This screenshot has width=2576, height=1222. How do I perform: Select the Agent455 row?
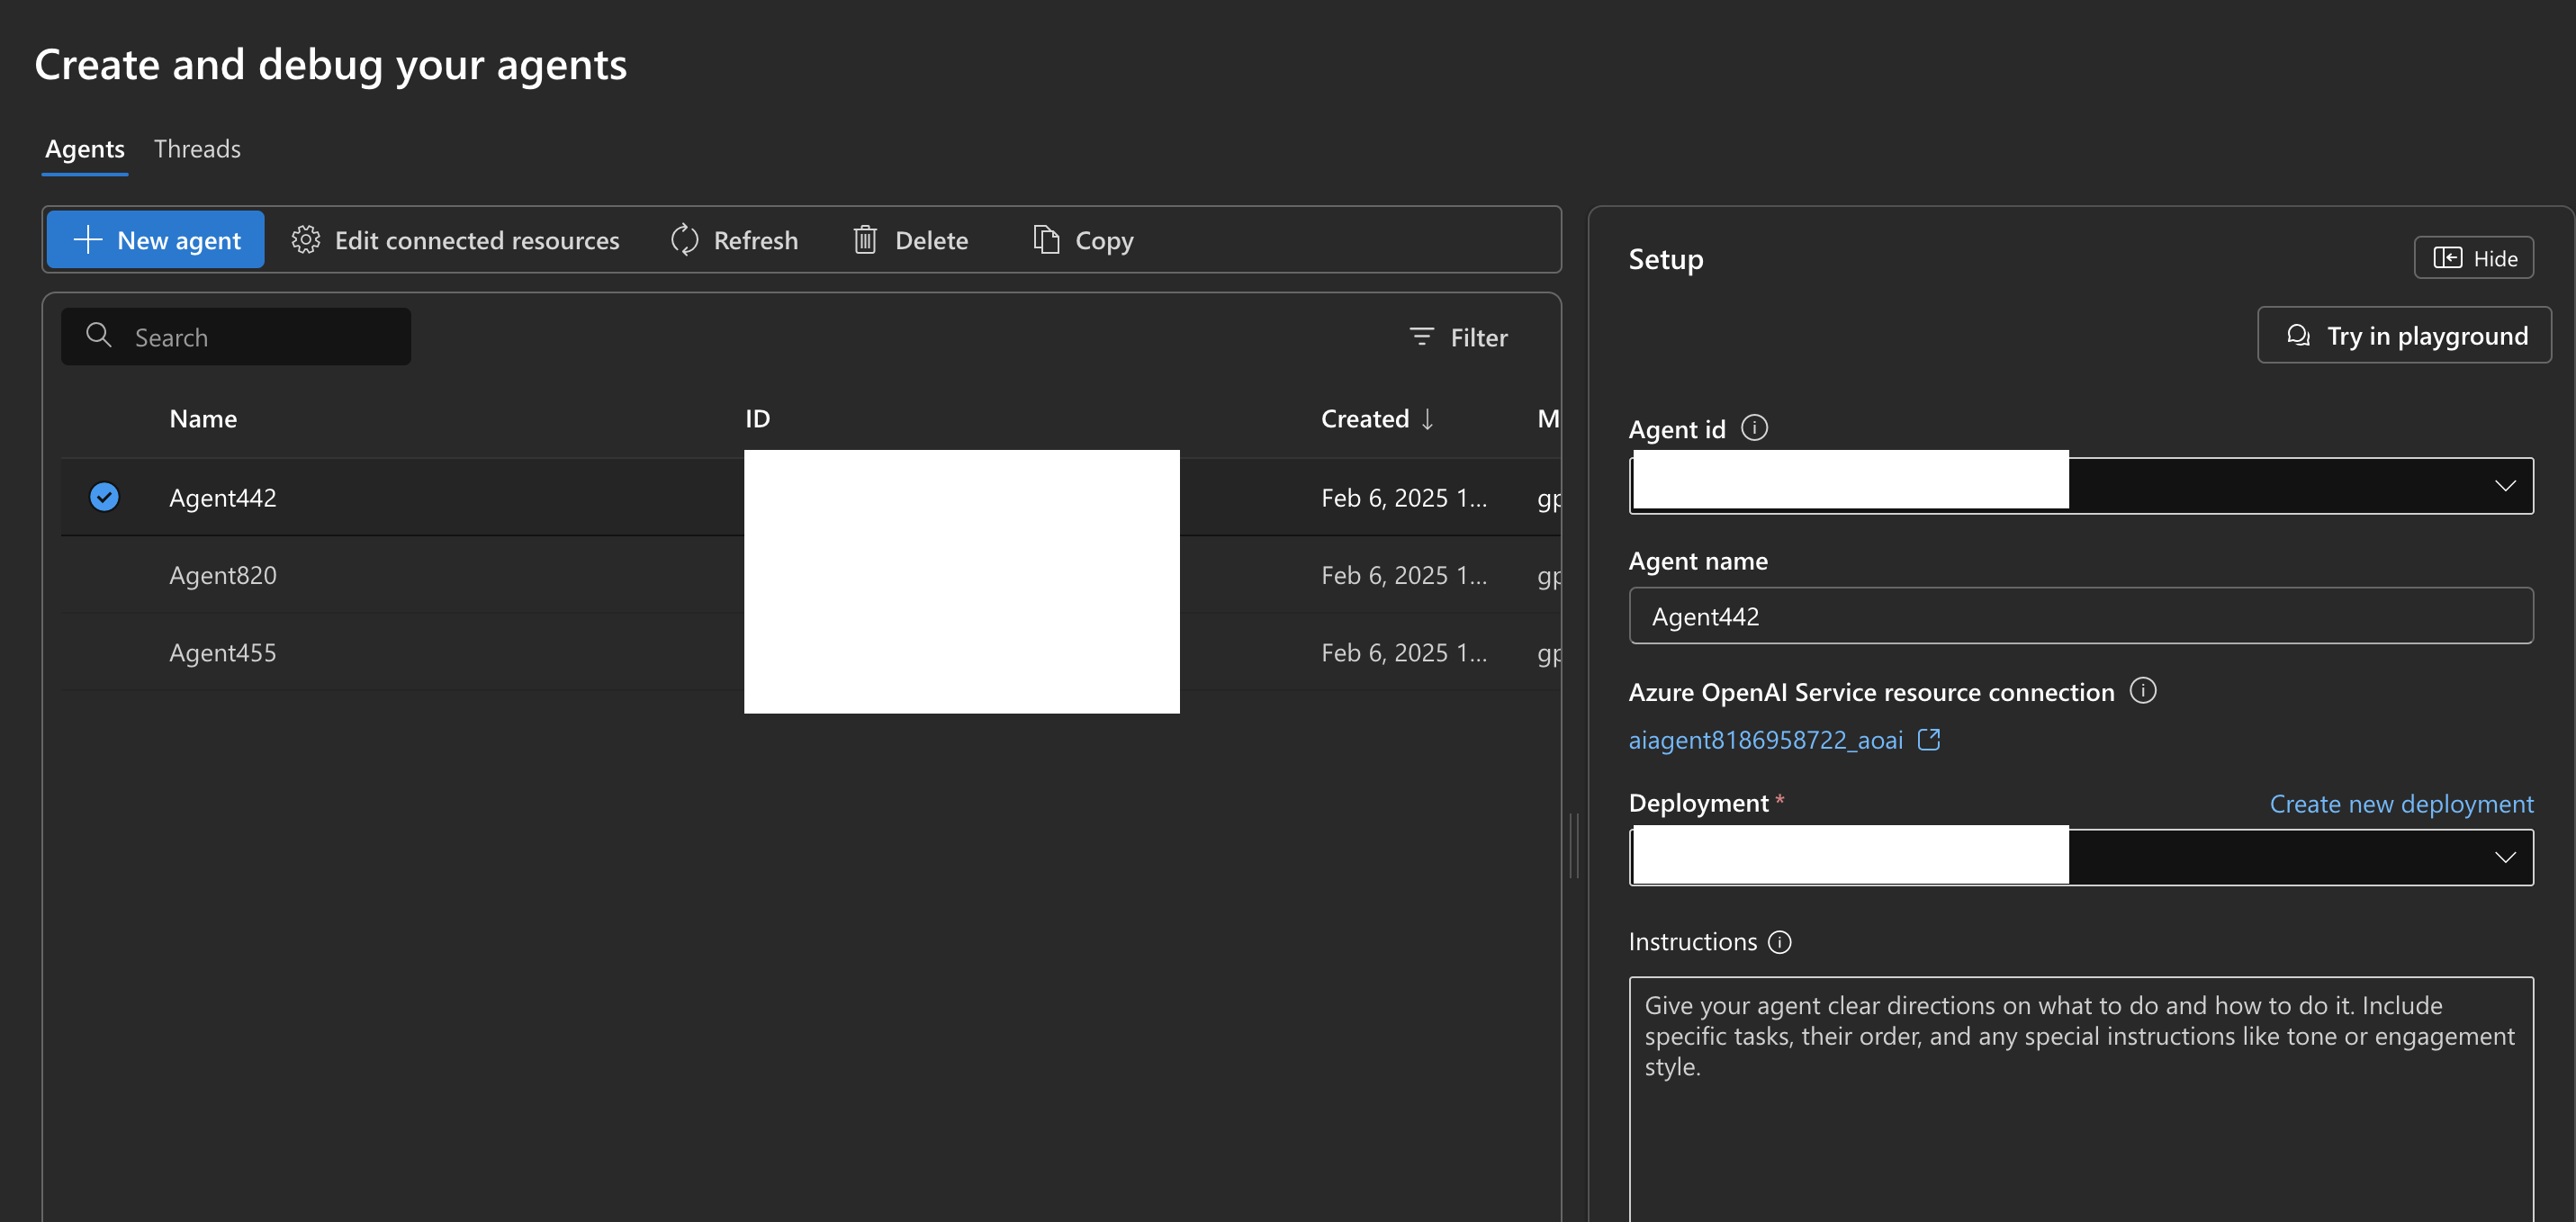pyautogui.click(x=223, y=652)
